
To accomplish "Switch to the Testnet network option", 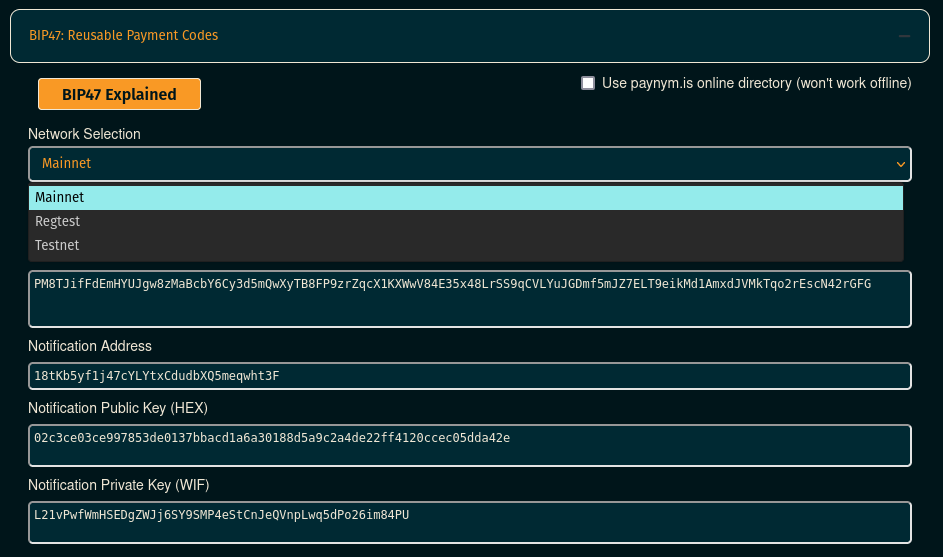I will pos(466,245).
